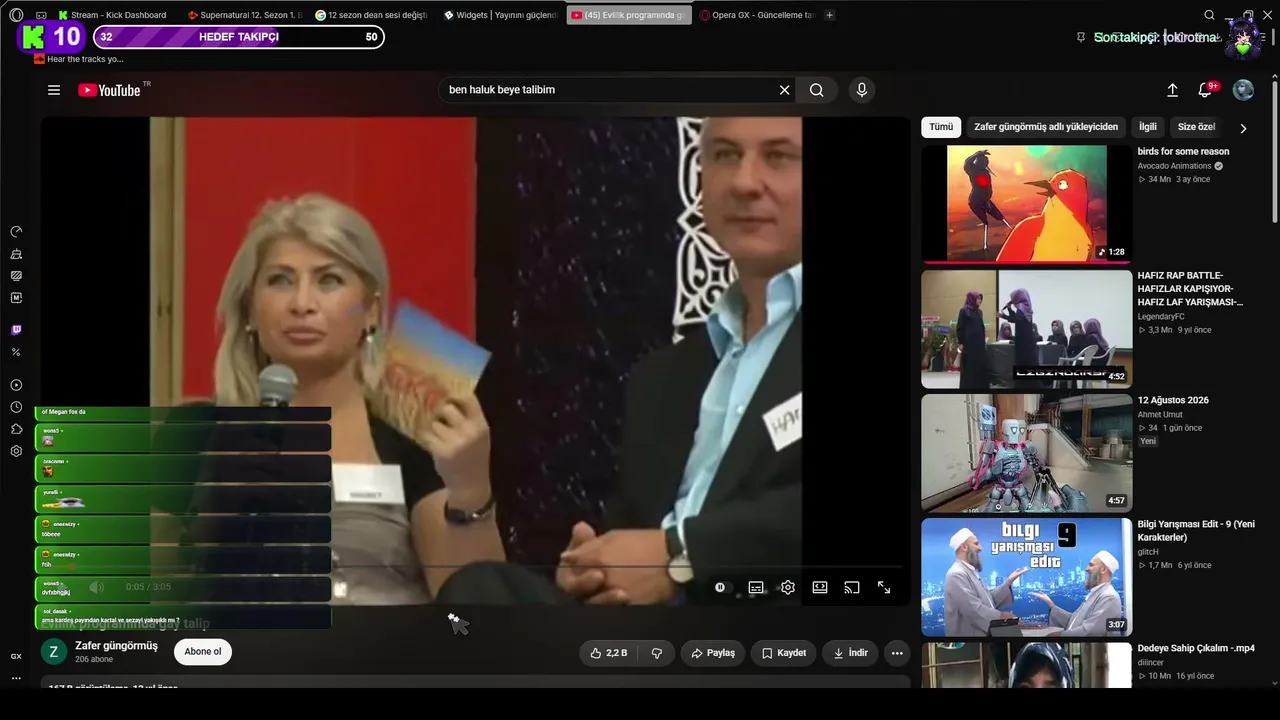Save the video with Kaydet
The height and width of the screenshot is (720, 1280).
click(x=784, y=653)
